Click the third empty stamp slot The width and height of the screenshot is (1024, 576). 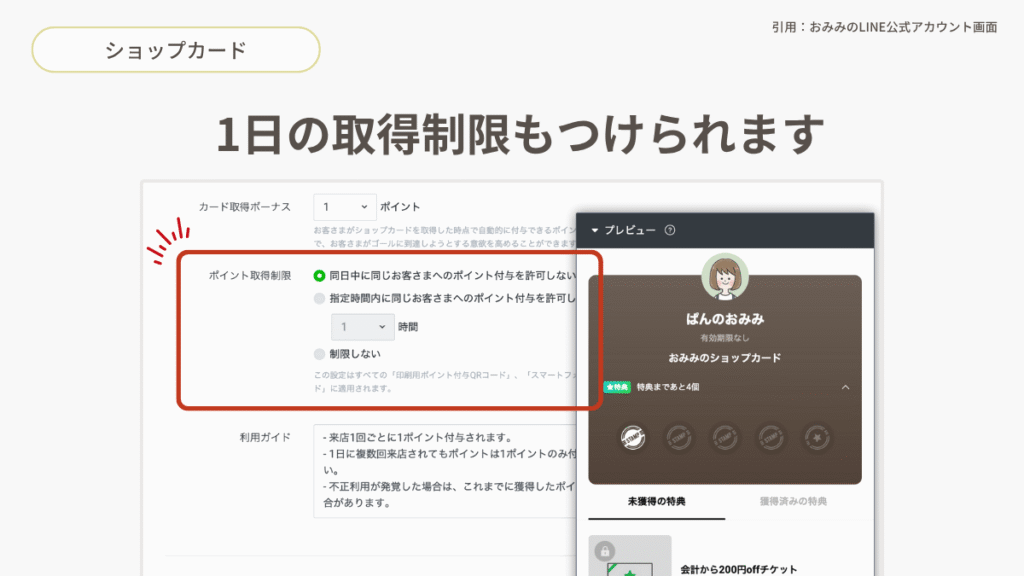725,437
